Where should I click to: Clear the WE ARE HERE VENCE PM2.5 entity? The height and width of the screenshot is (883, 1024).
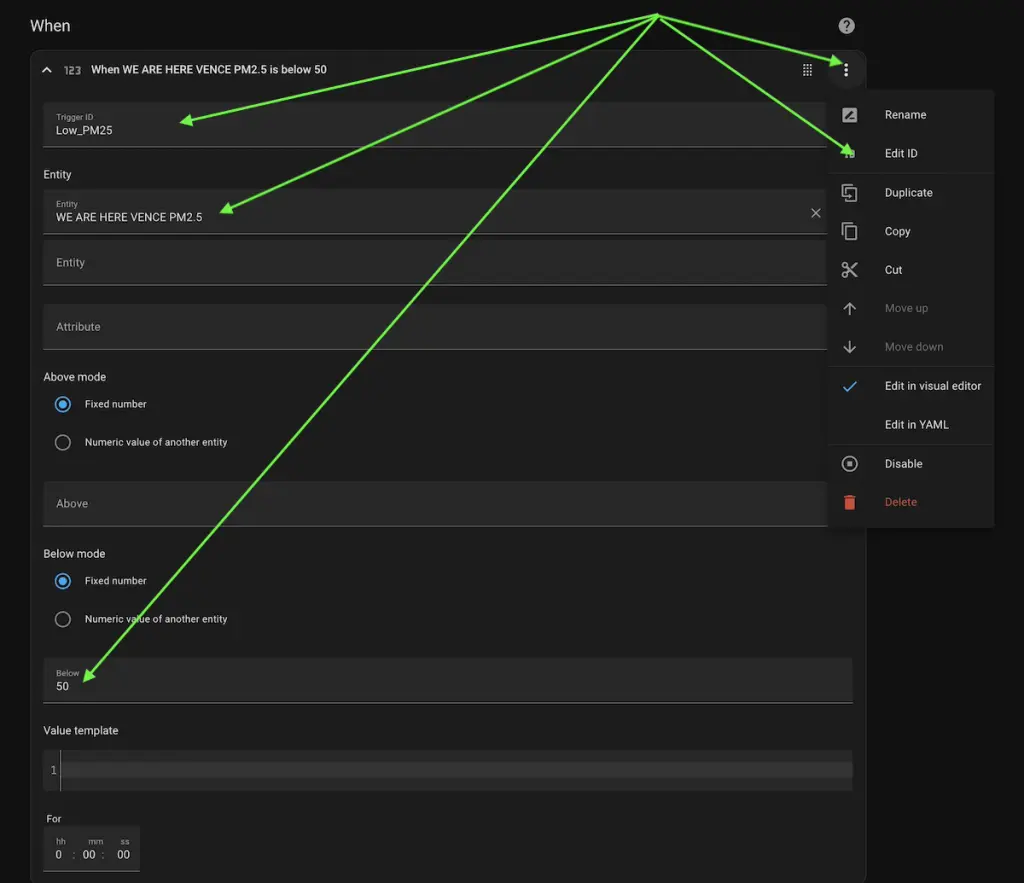pos(815,213)
